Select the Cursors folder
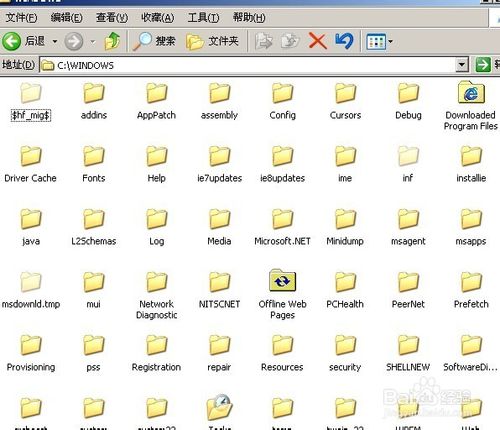This screenshot has height=430, width=500. (x=345, y=102)
